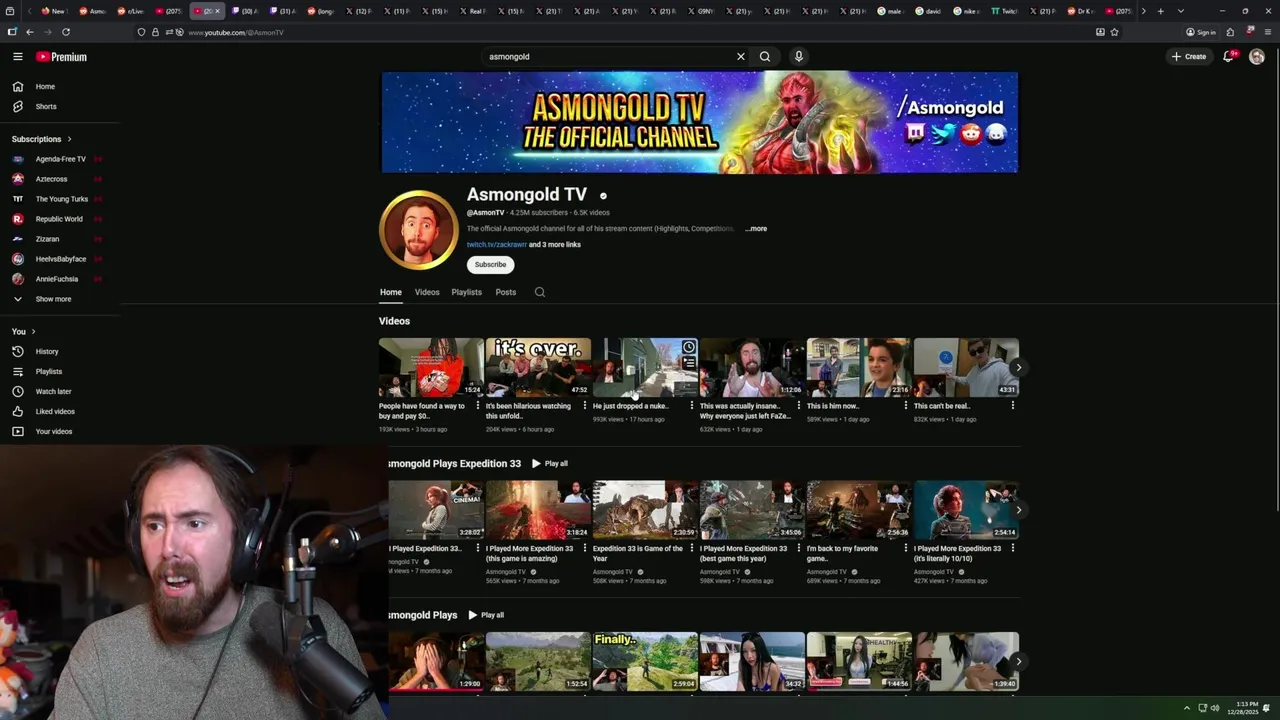Clear the search box with the X
Viewport: 1280px width, 720px height.
741,57
